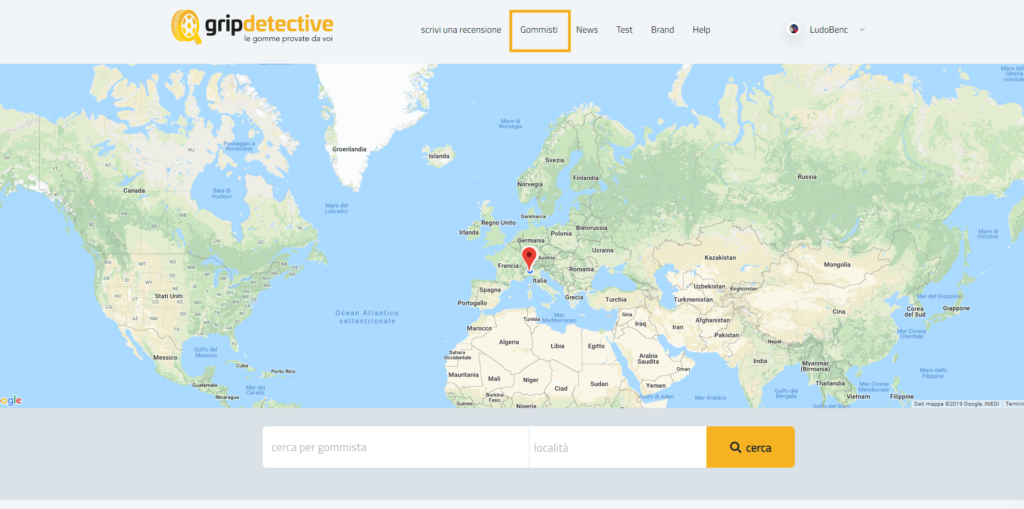Click the gripdetective logo
The height and width of the screenshot is (509, 1024).
(251, 28)
